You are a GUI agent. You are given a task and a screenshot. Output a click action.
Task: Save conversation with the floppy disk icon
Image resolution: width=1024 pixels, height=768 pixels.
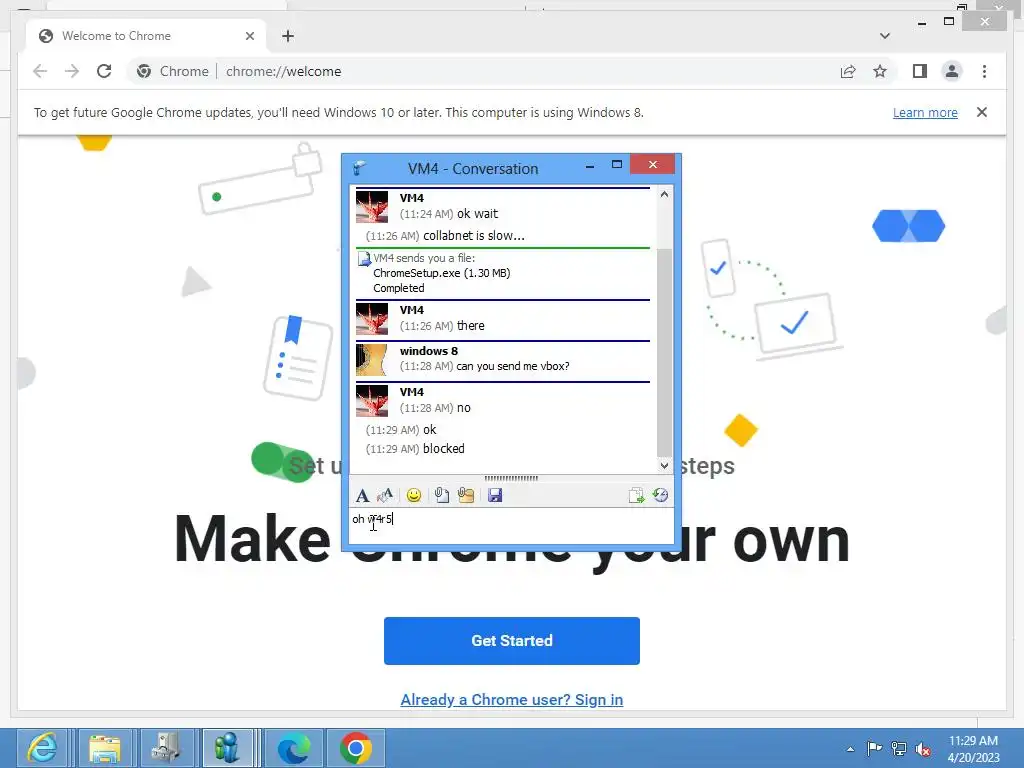tap(495, 496)
